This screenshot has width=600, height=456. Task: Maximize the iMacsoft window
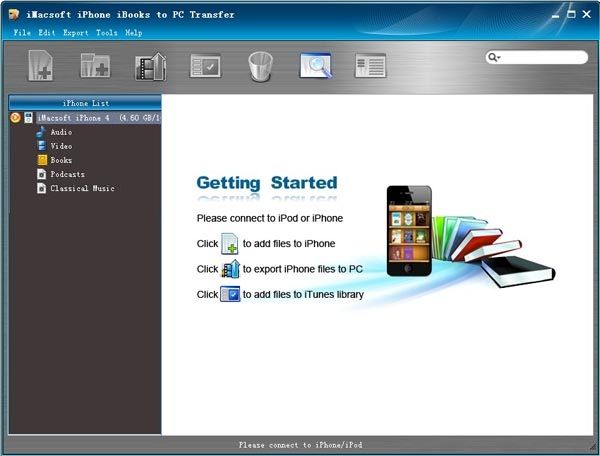pos(571,15)
